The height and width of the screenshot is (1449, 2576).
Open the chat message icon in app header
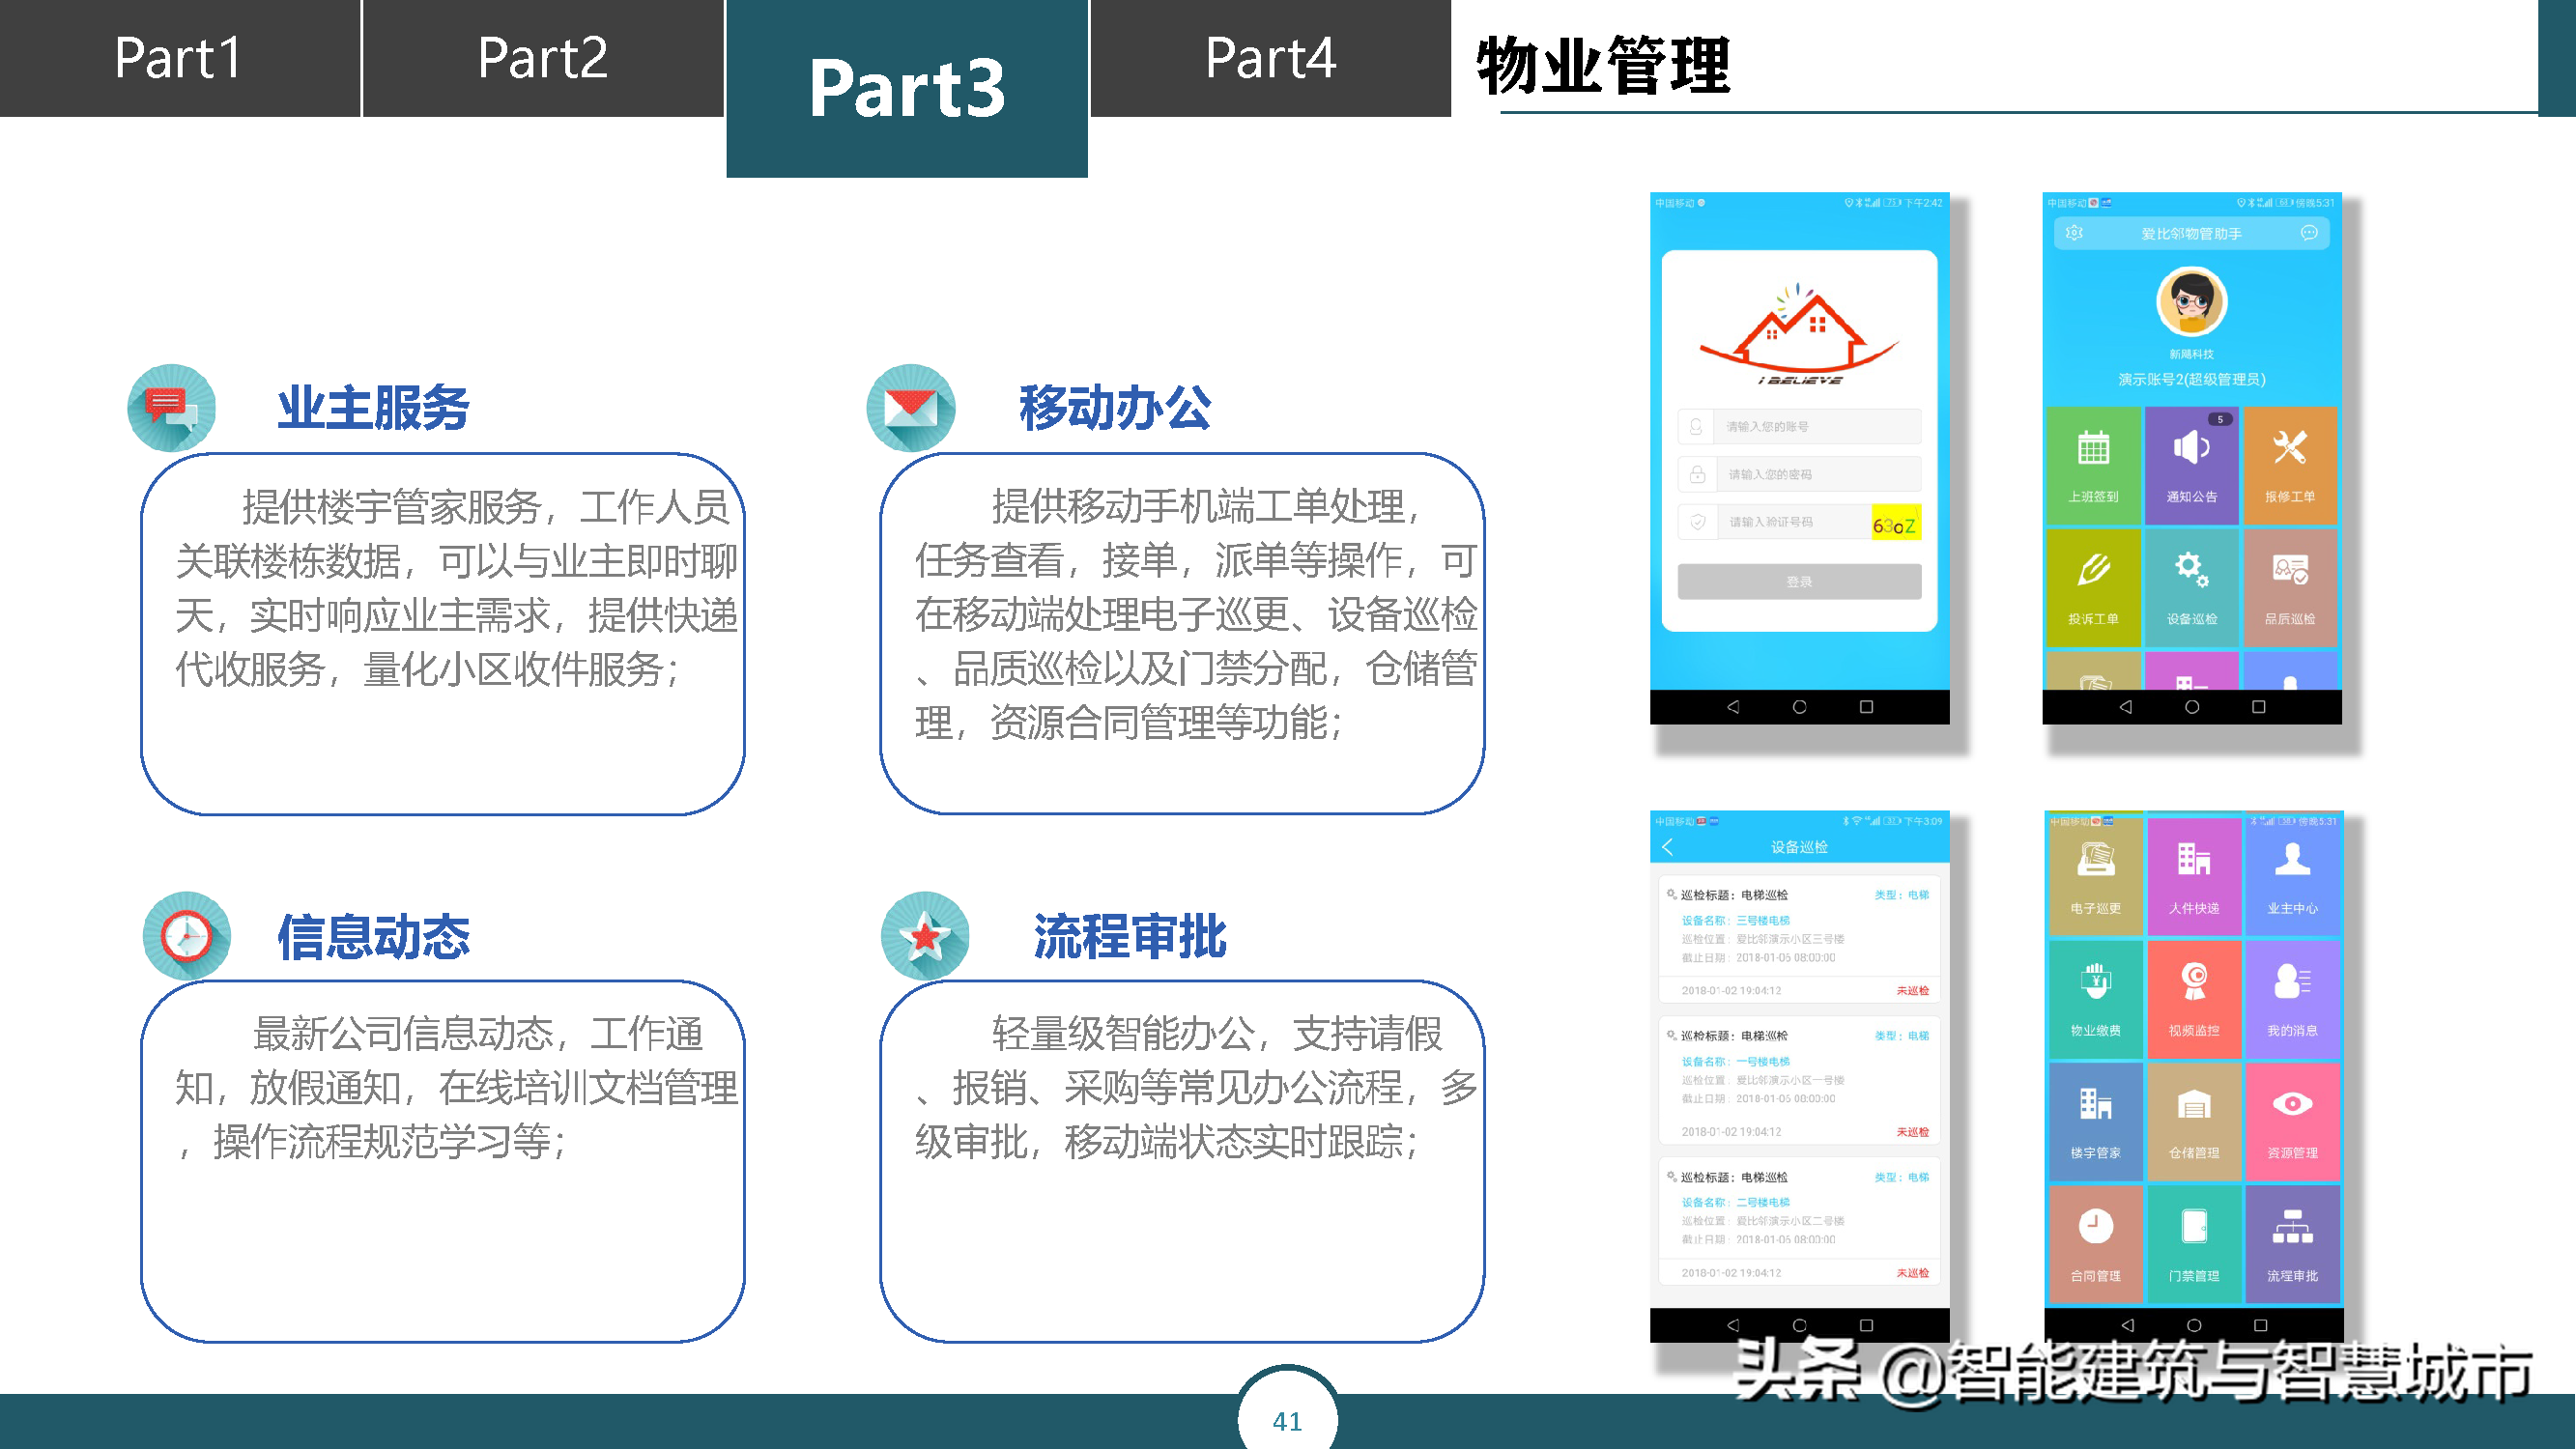(2309, 233)
